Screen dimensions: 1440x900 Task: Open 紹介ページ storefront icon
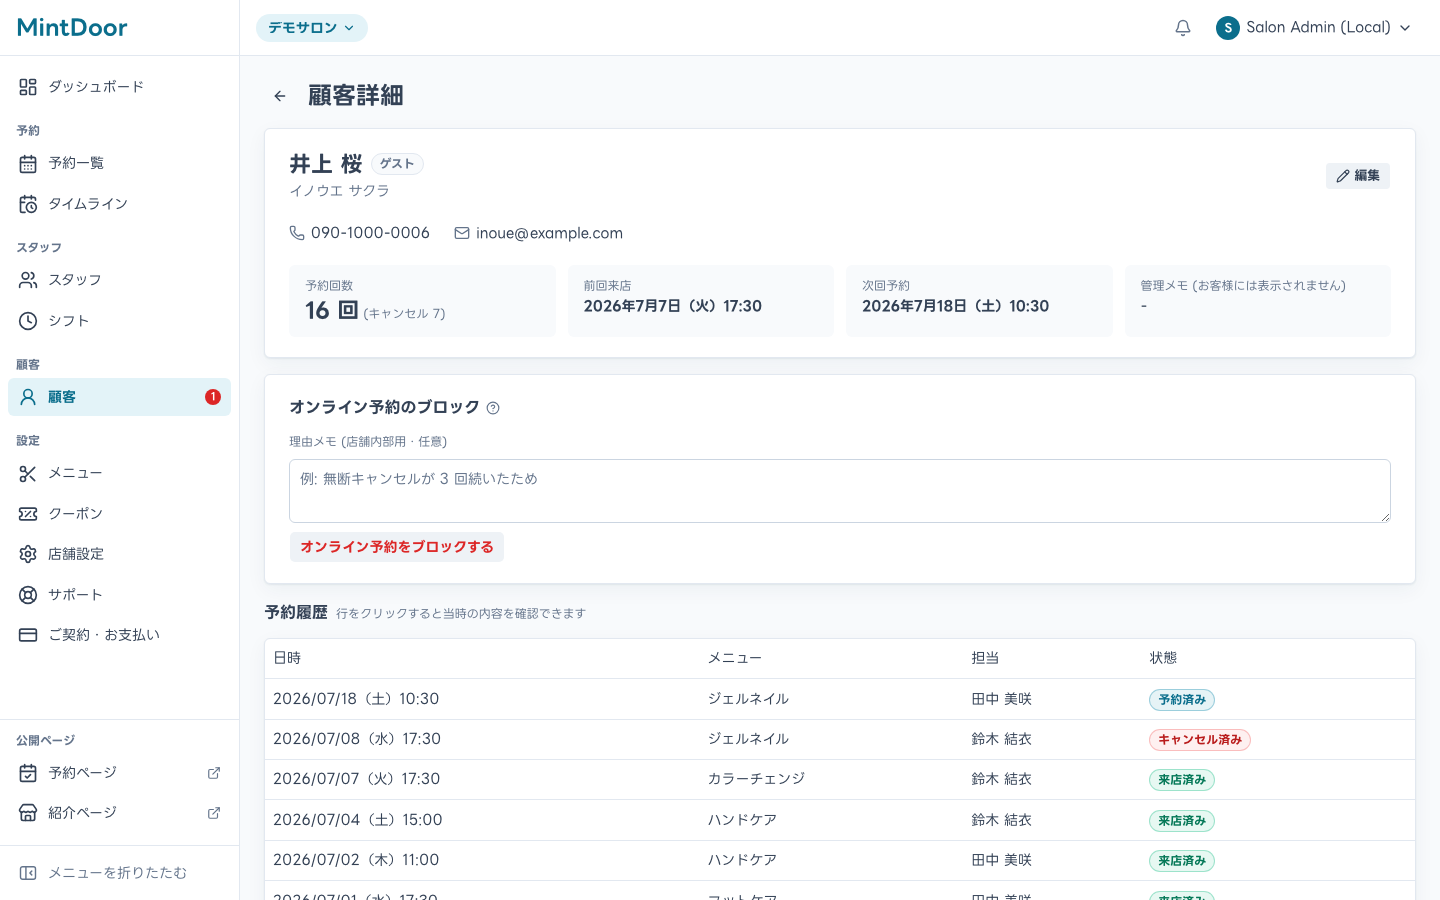[x=28, y=813]
